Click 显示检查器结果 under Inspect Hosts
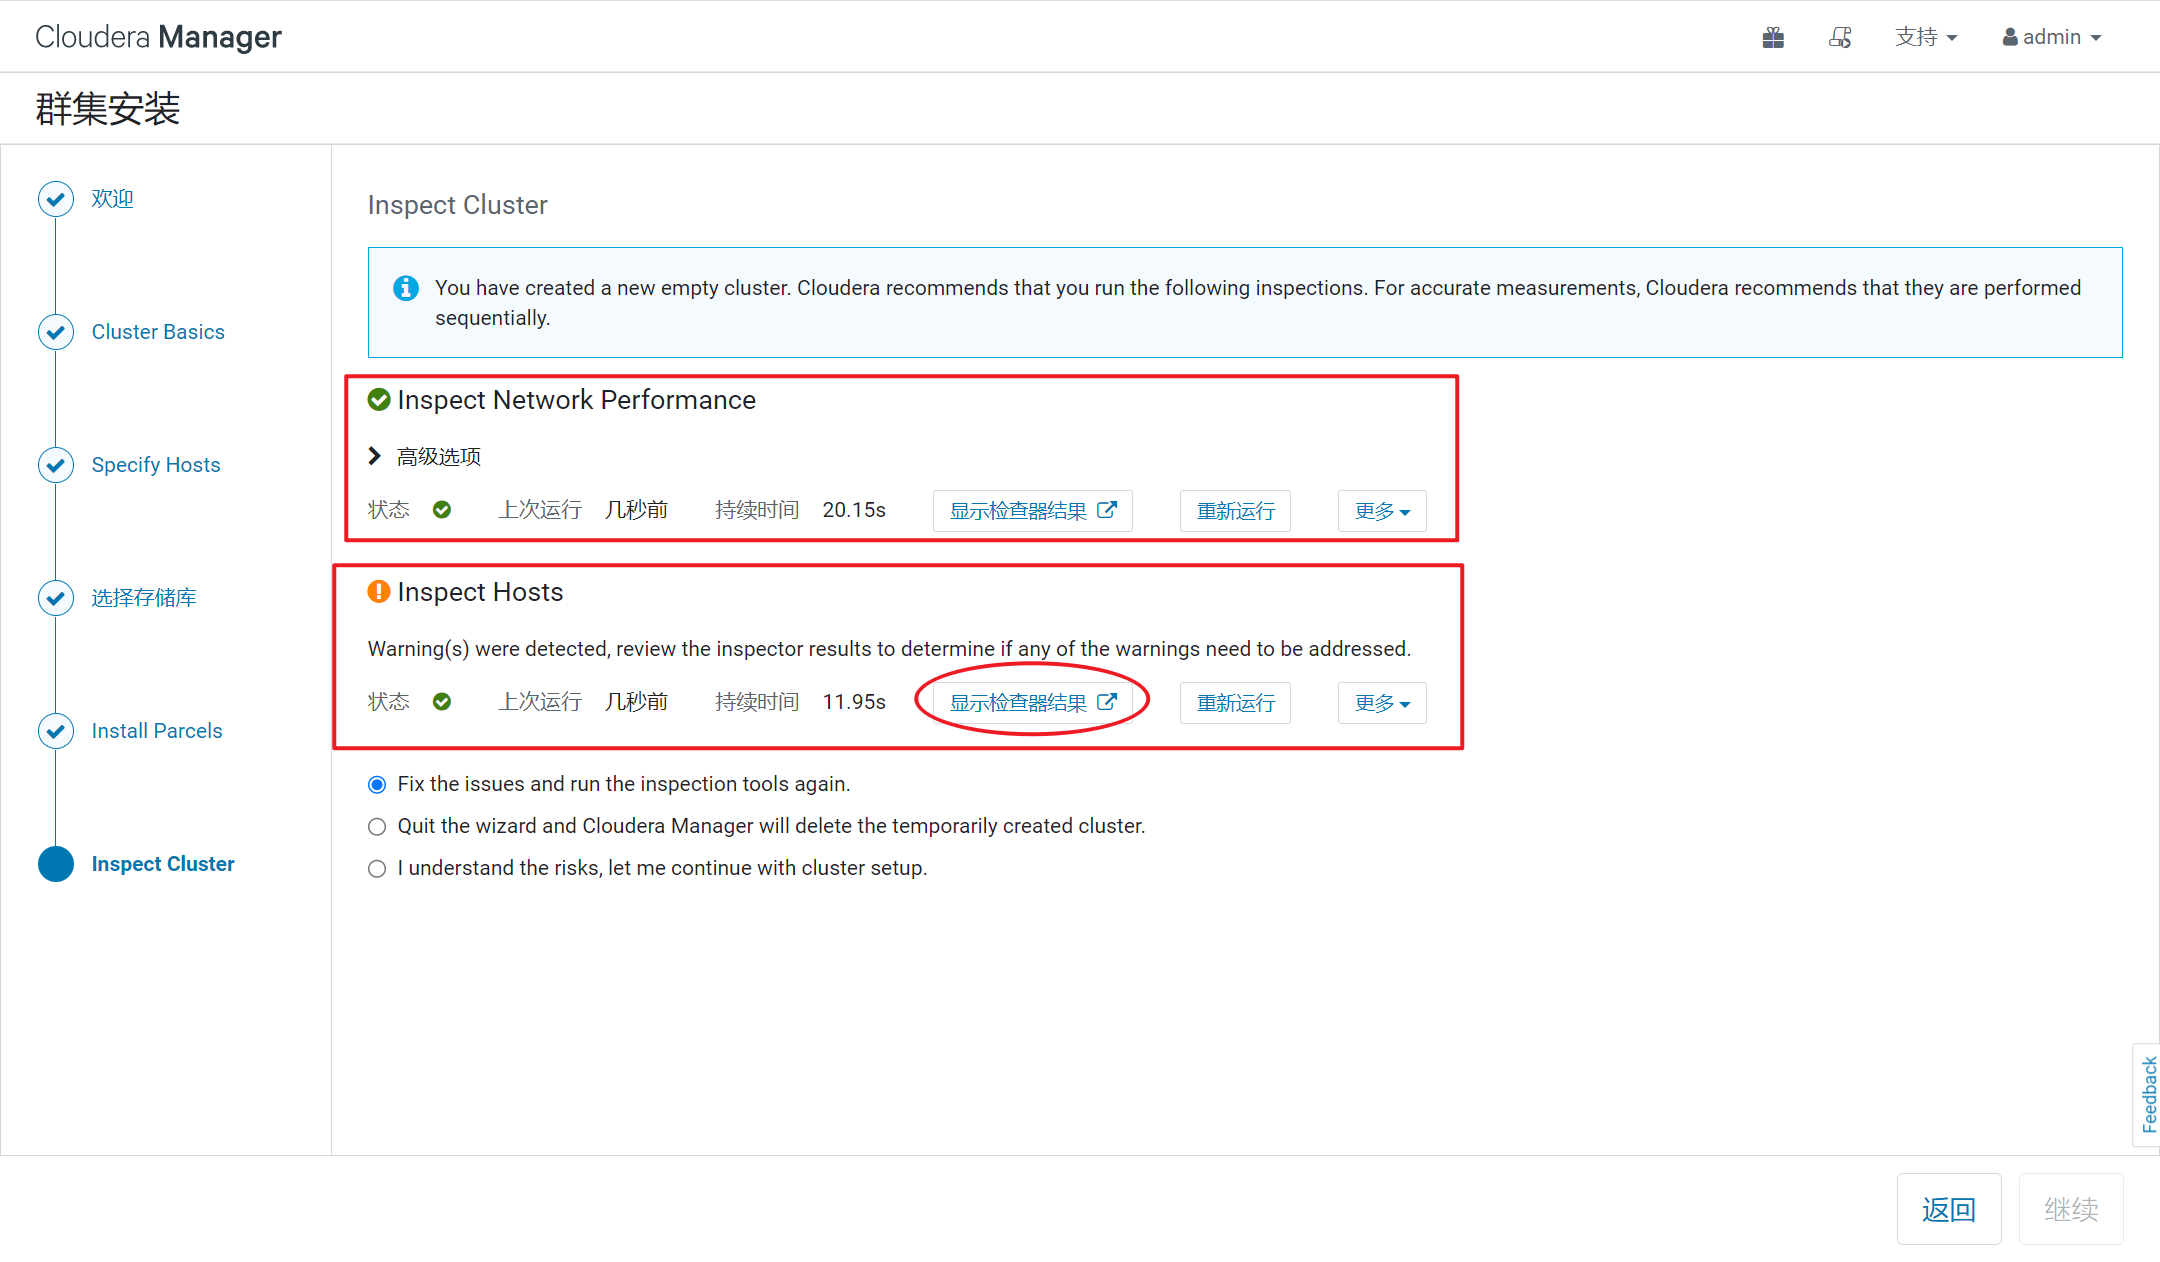The width and height of the screenshot is (2160, 1262). click(1032, 703)
